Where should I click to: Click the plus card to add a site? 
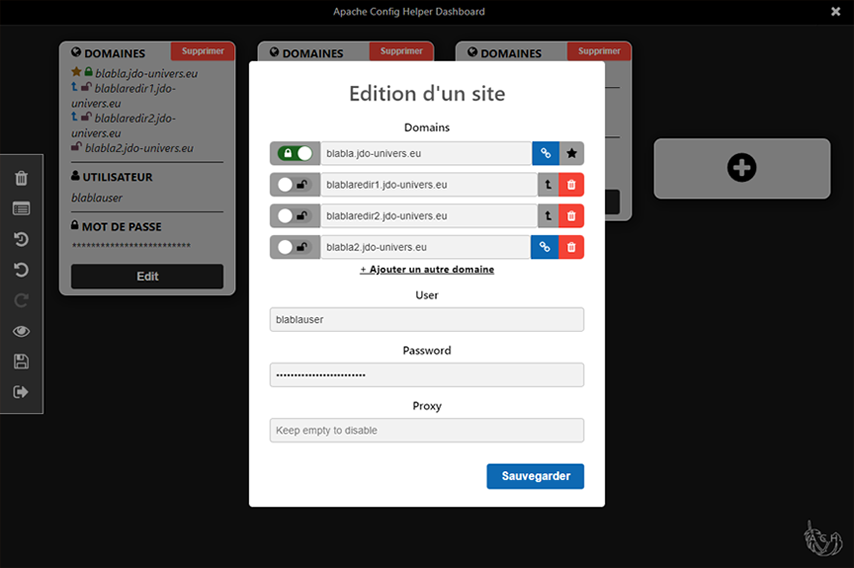tap(741, 168)
